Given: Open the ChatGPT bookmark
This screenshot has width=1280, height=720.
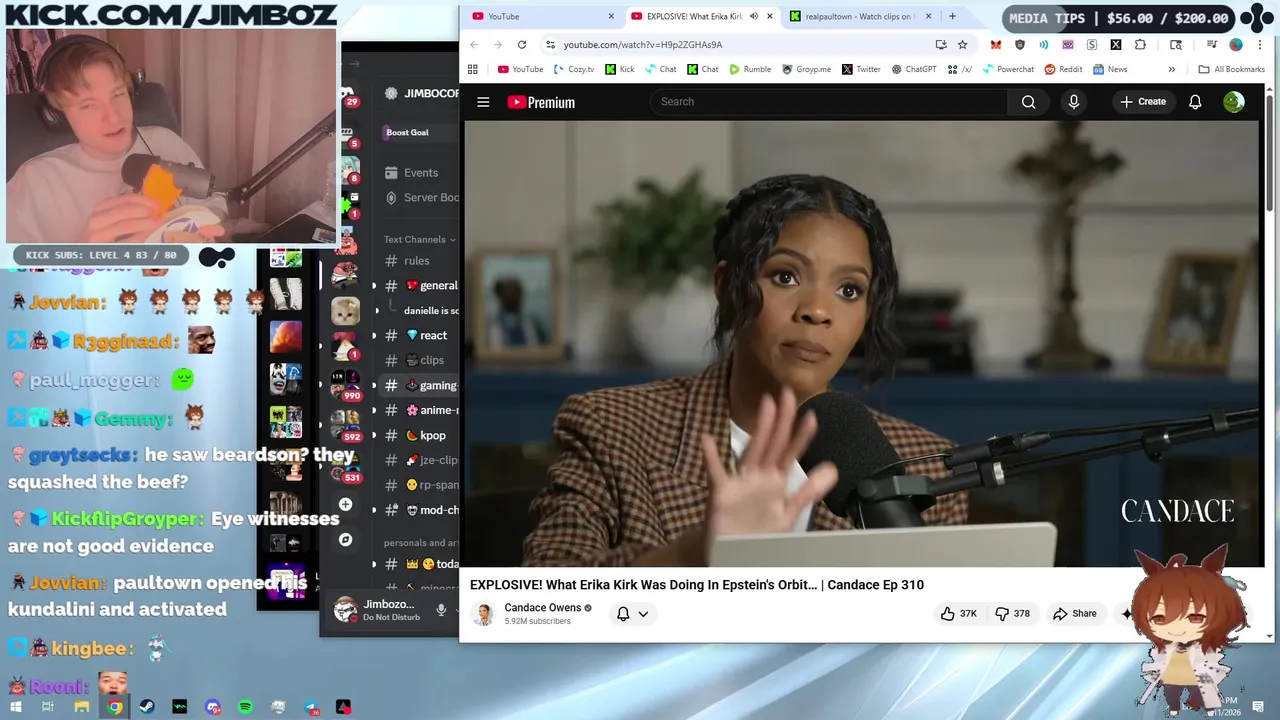Looking at the screenshot, I should [x=914, y=70].
